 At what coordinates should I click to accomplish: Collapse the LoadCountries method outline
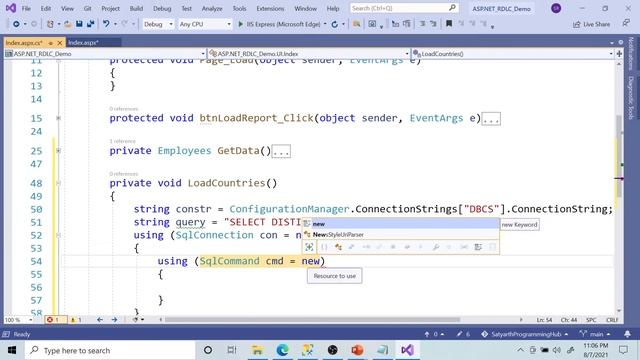coord(58,183)
